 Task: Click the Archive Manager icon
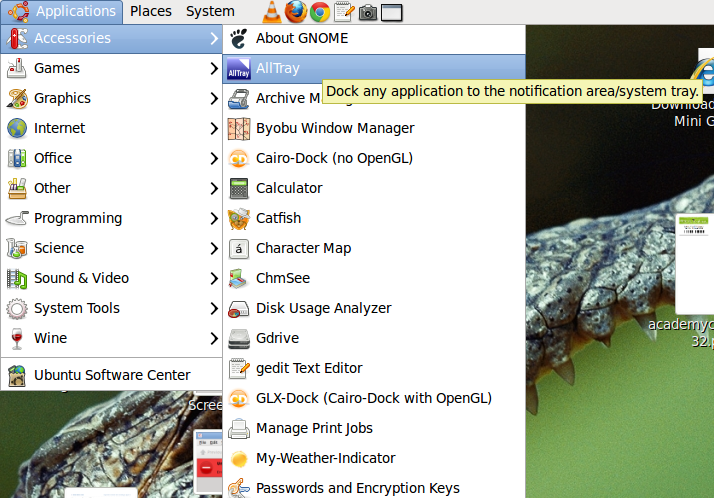239,99
